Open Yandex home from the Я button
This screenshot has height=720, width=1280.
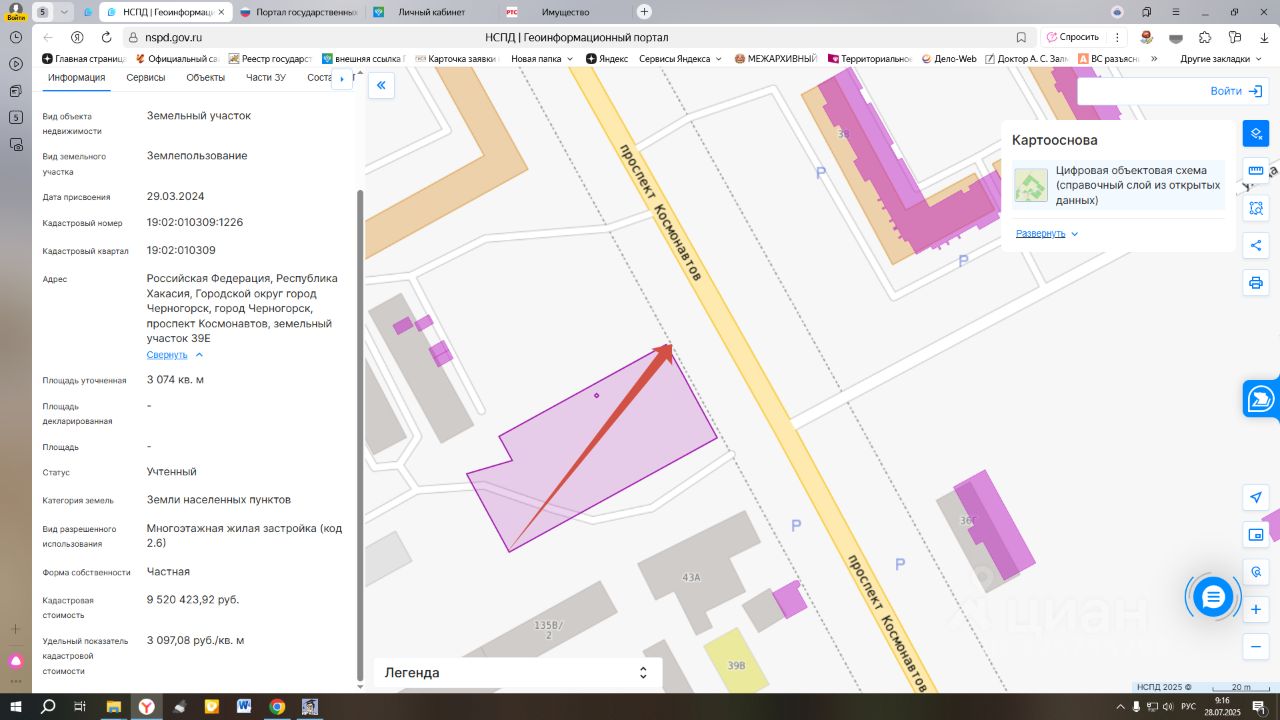point(77,37)
